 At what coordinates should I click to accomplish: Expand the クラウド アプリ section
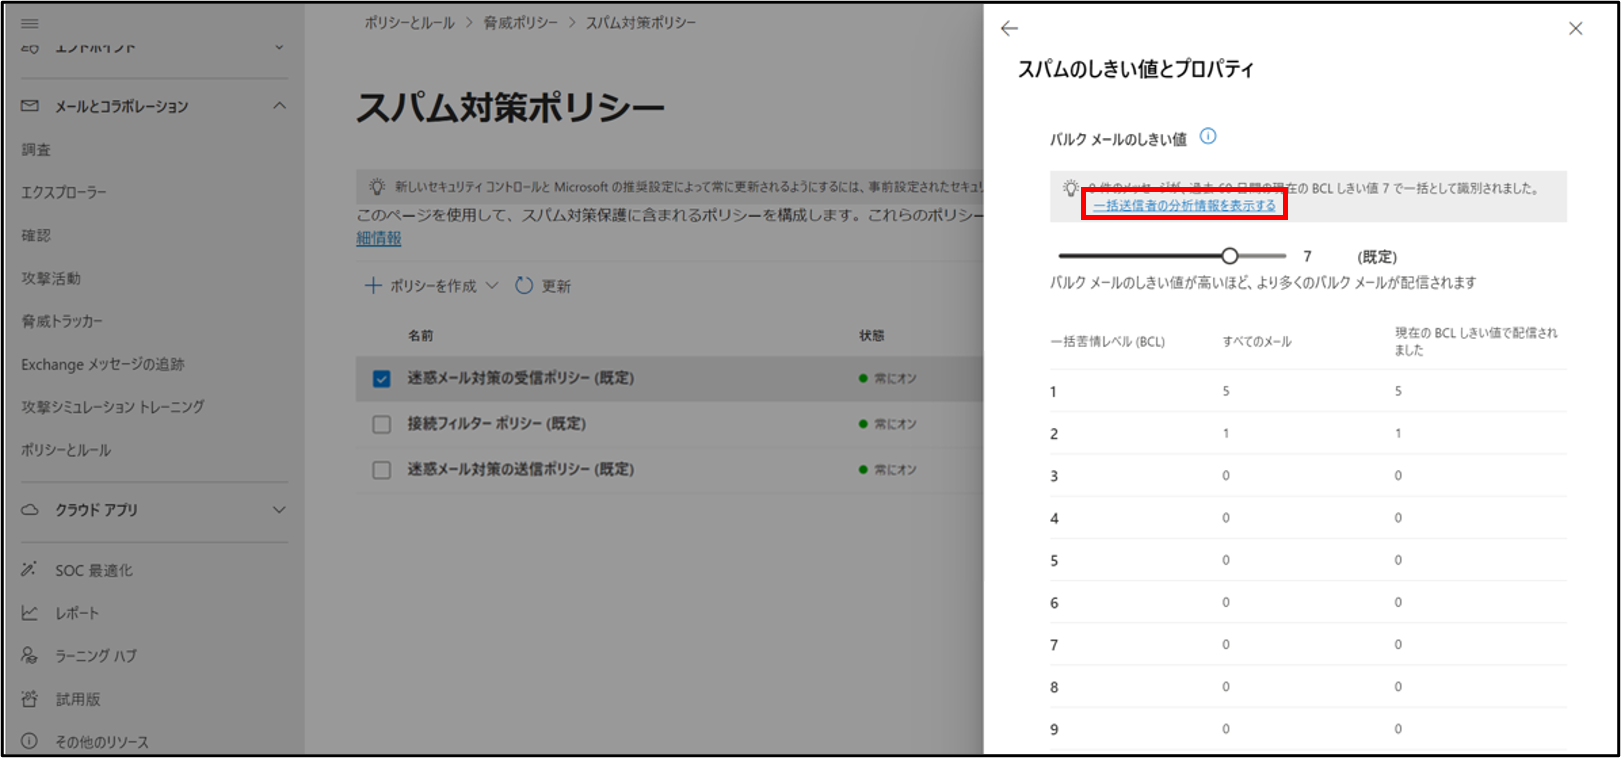279,510
